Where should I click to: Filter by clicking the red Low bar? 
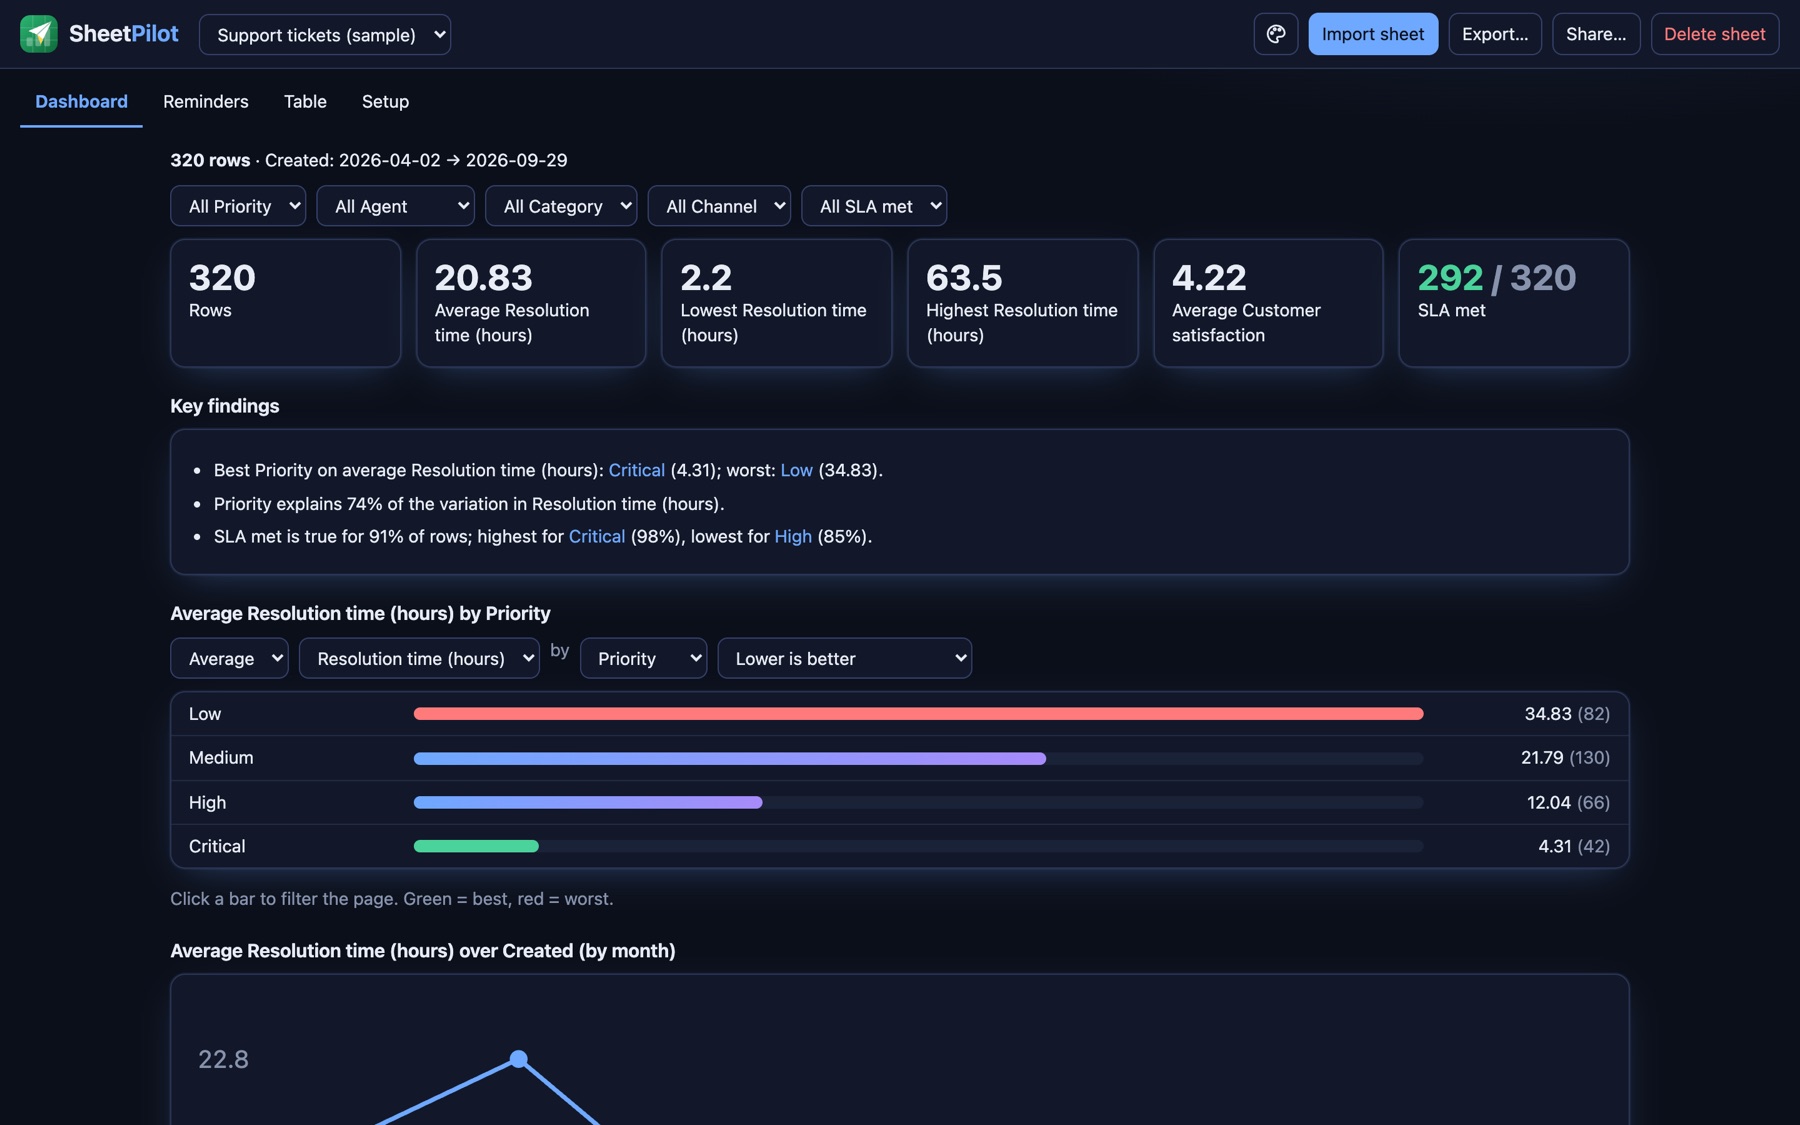point(918,714)
